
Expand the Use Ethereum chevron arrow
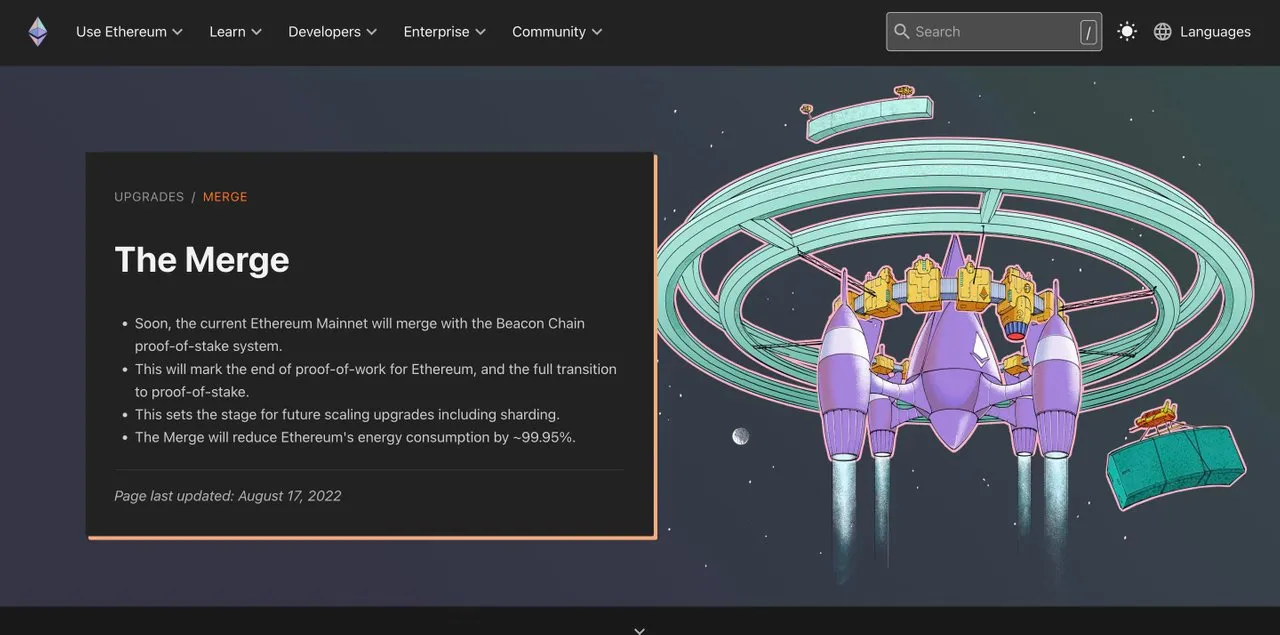tap(177, 32)
